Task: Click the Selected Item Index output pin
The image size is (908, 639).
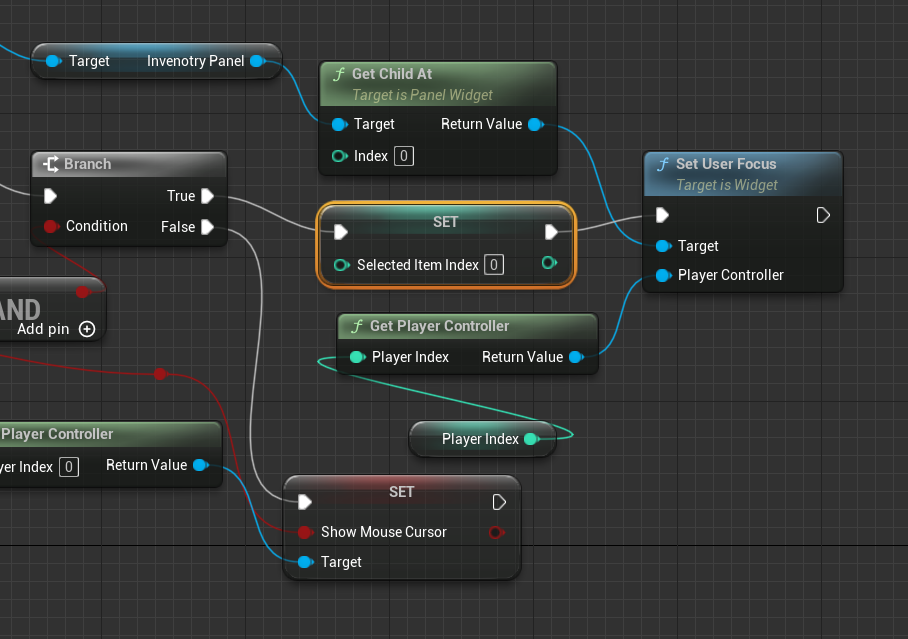Action: [x=549, y=263]
